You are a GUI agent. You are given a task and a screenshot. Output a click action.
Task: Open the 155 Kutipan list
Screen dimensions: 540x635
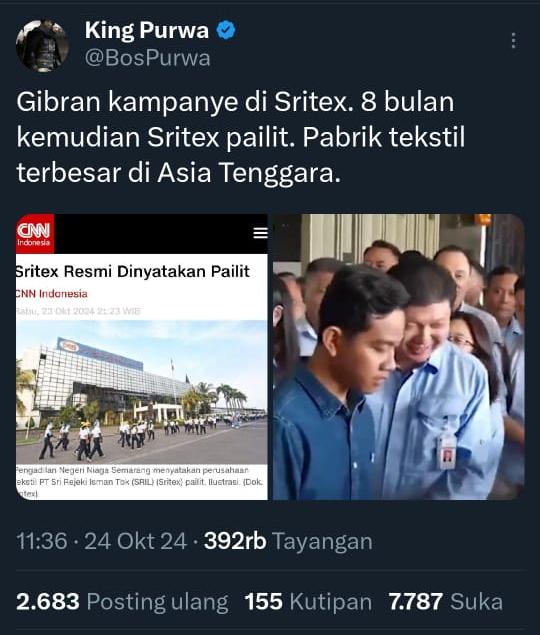pyautogui.click(x=308, y=602)
